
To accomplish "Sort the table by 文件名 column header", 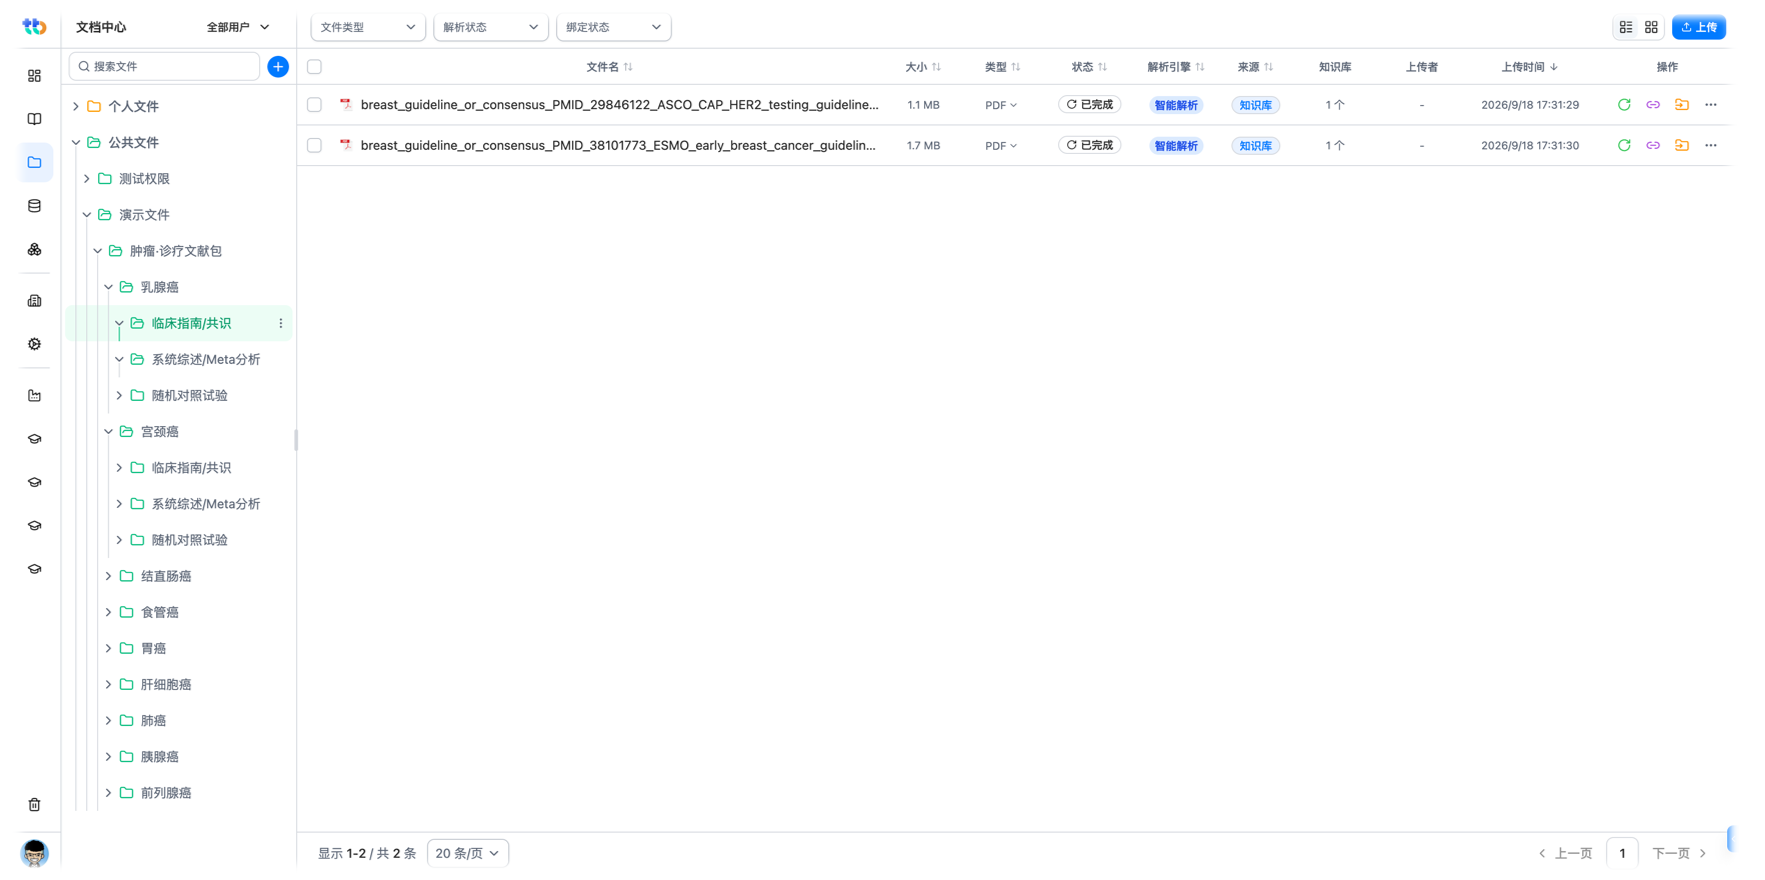I will 609,67.
